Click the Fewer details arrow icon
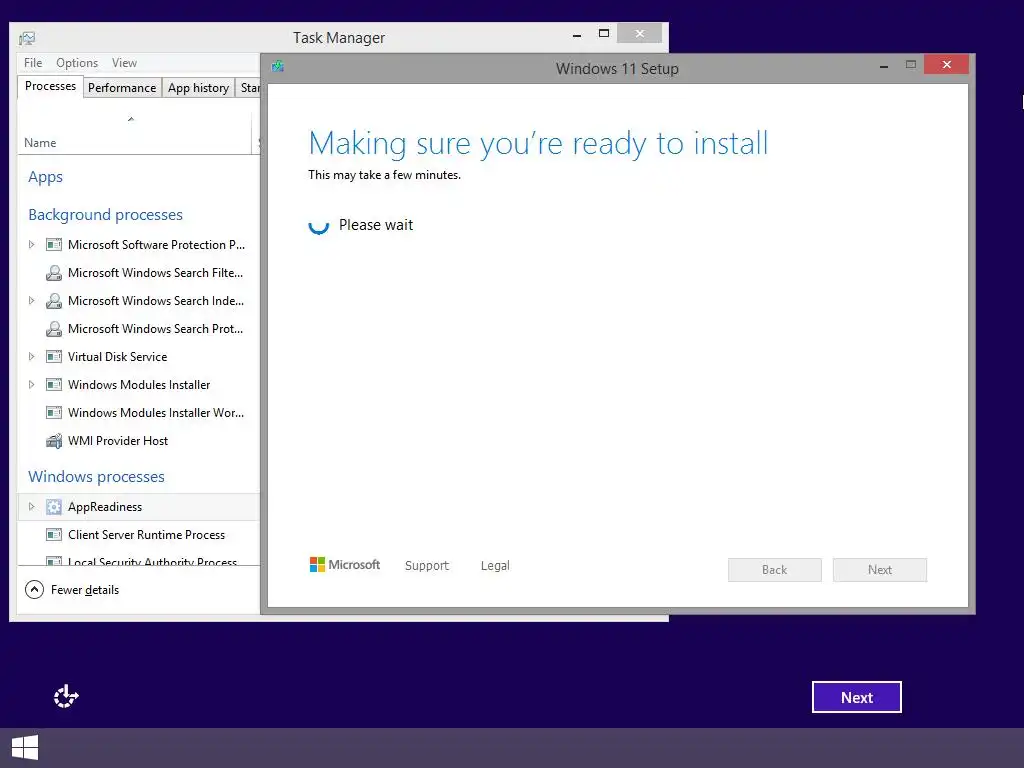 pos(34,590)
